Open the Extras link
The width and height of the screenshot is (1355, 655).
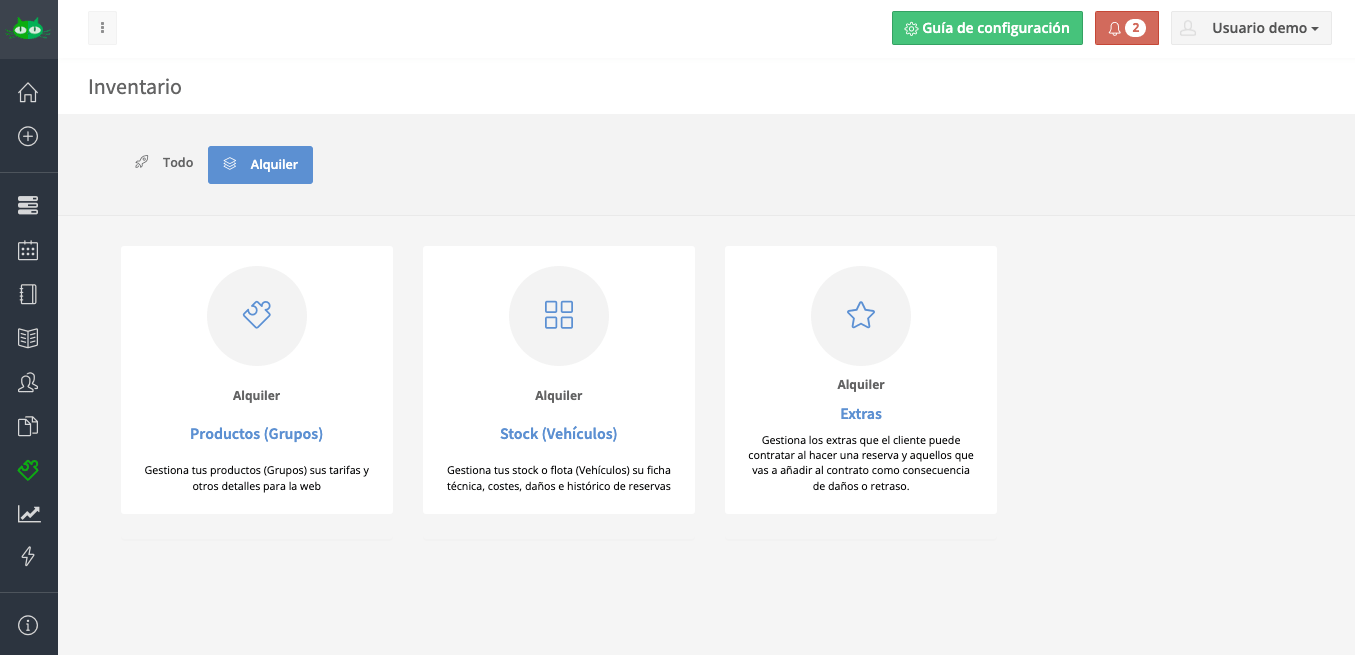click(x=861, y=414)
